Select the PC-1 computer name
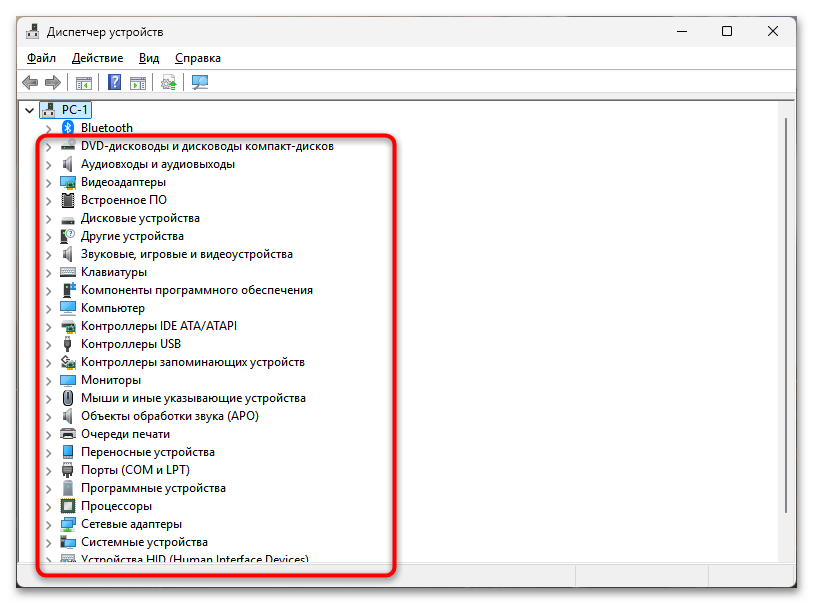Screen dimensions: 813x604 tap(75, 109)
